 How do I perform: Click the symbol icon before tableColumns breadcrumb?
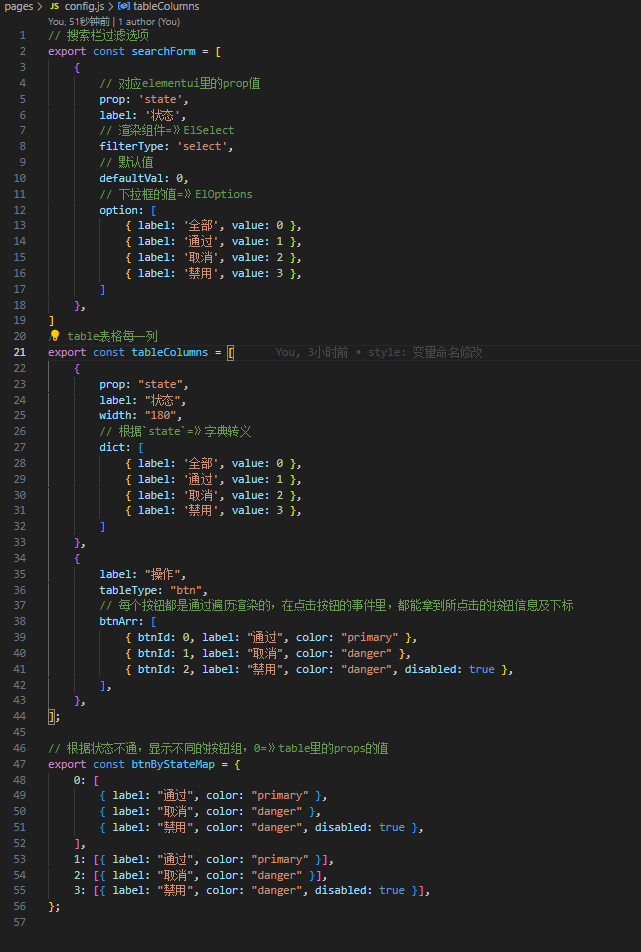[x=124, y=7]
